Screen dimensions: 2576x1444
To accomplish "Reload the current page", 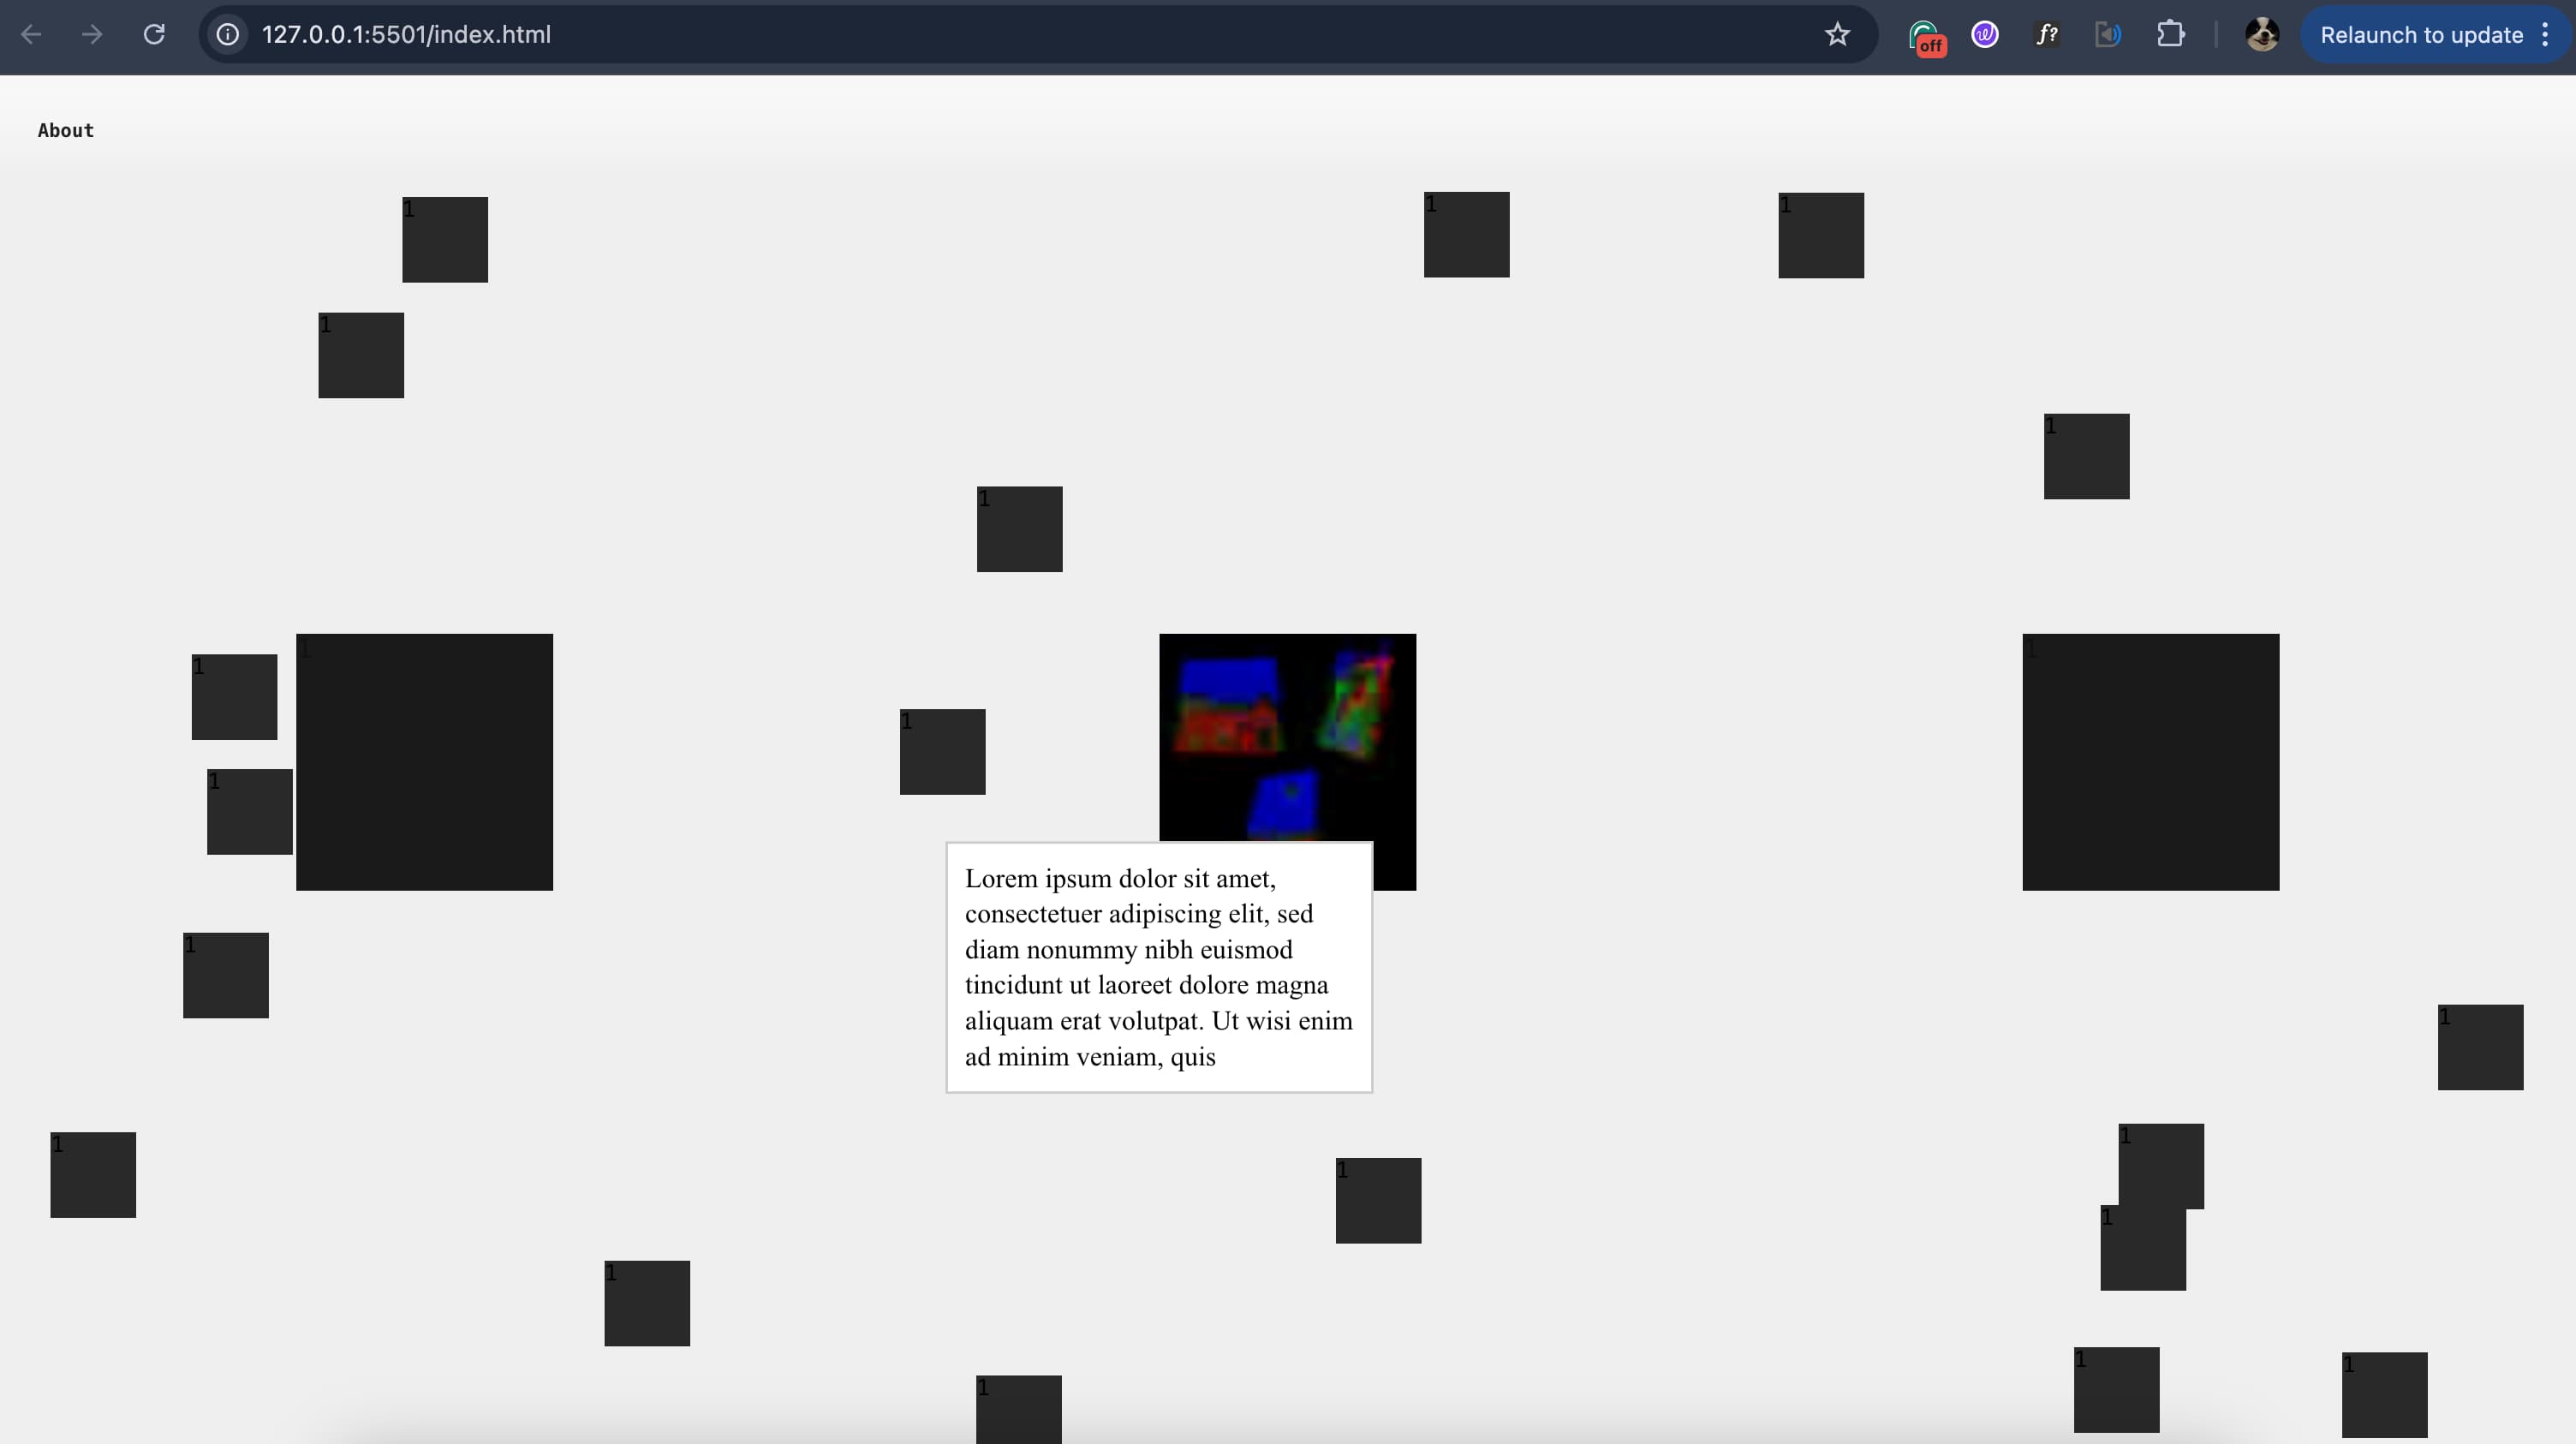I will [154, 35].
